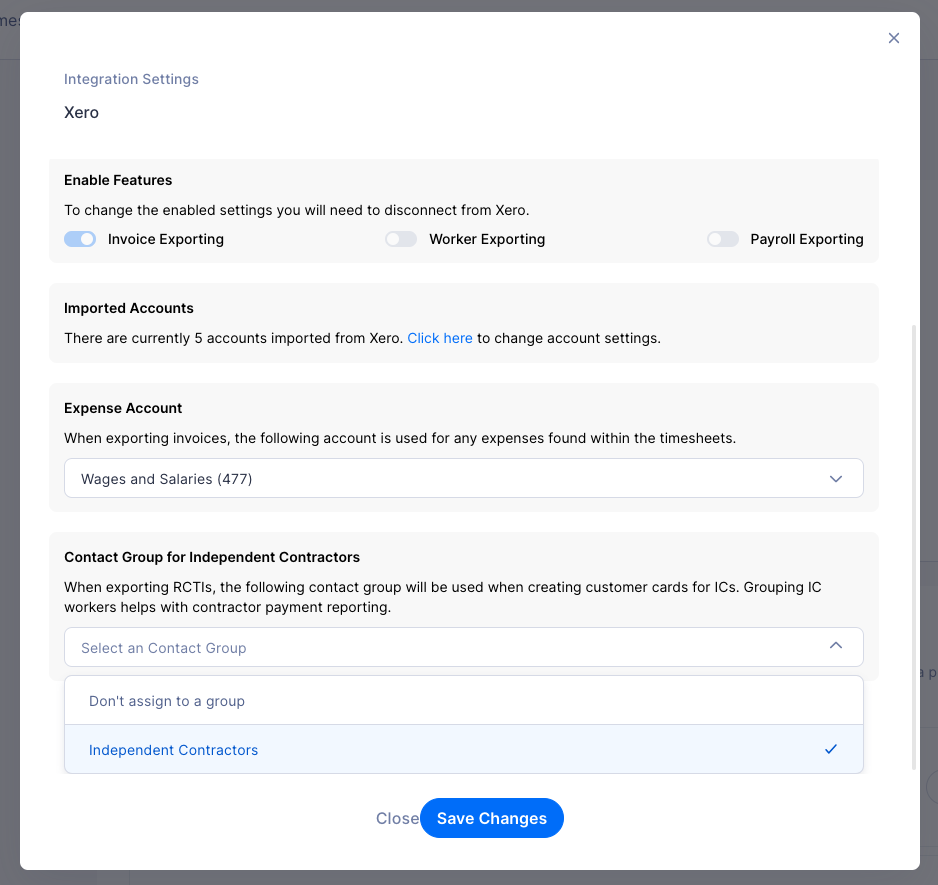This screenshot has width=938, height=885.
Task: Select the 'Independent Contractors' option
Action: click(x=464, y=749)
